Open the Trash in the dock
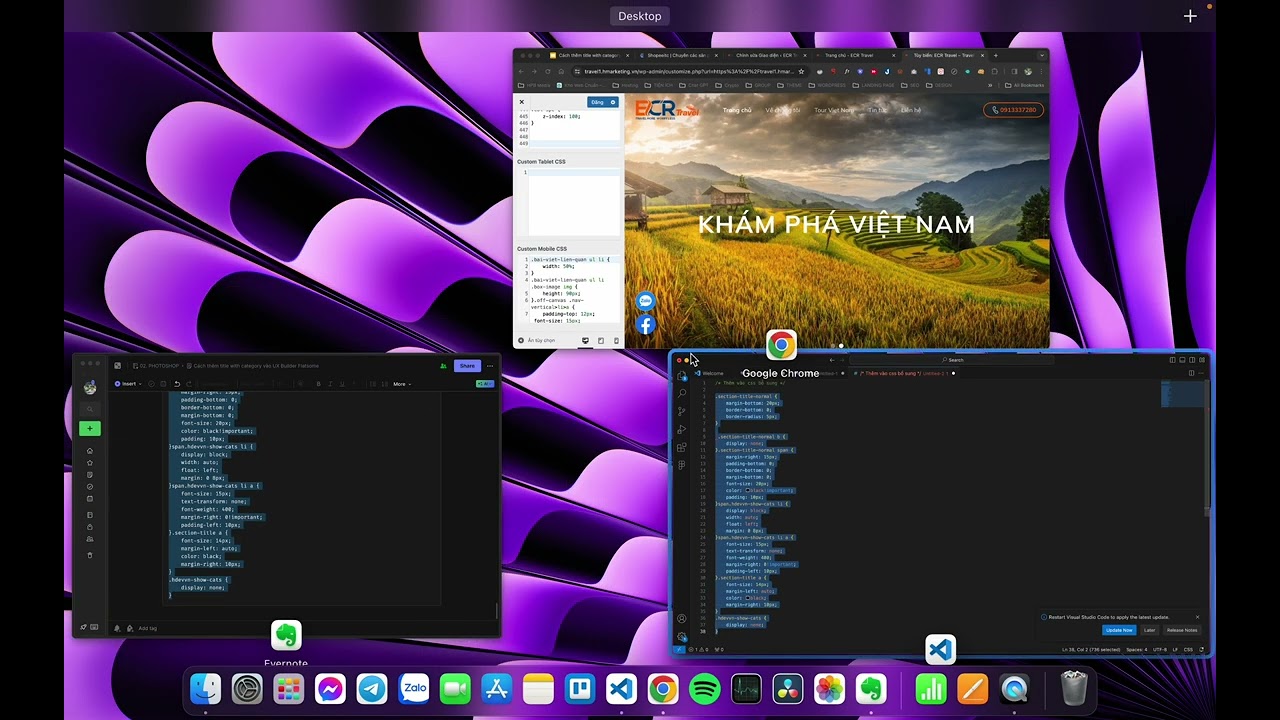1280x720 pixels. [1073, 689]
